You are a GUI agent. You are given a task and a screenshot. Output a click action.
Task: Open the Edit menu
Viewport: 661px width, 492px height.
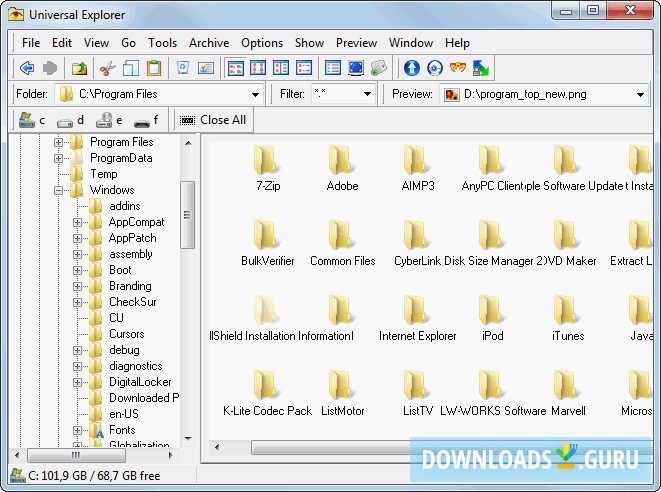click(x=62, y=43)
